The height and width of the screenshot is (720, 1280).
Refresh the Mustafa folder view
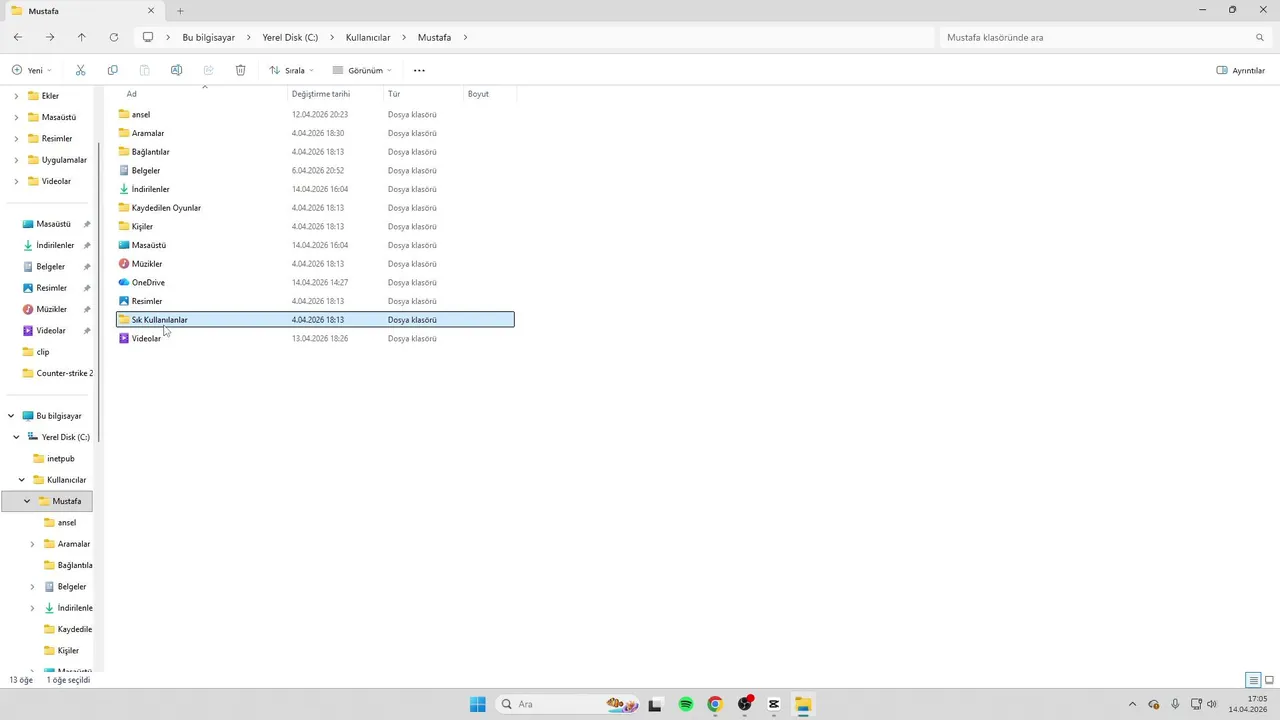114,37
